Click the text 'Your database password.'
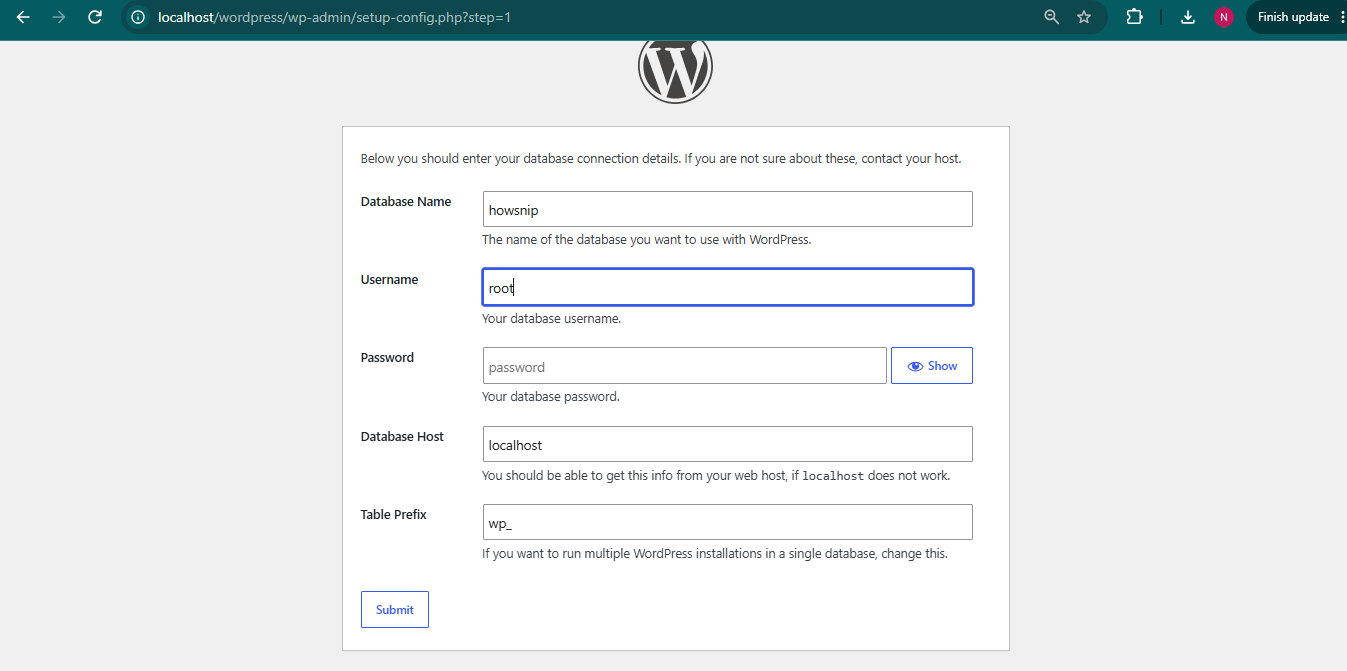The width and height of the screenshot is (1347, 671). (551, 397)
